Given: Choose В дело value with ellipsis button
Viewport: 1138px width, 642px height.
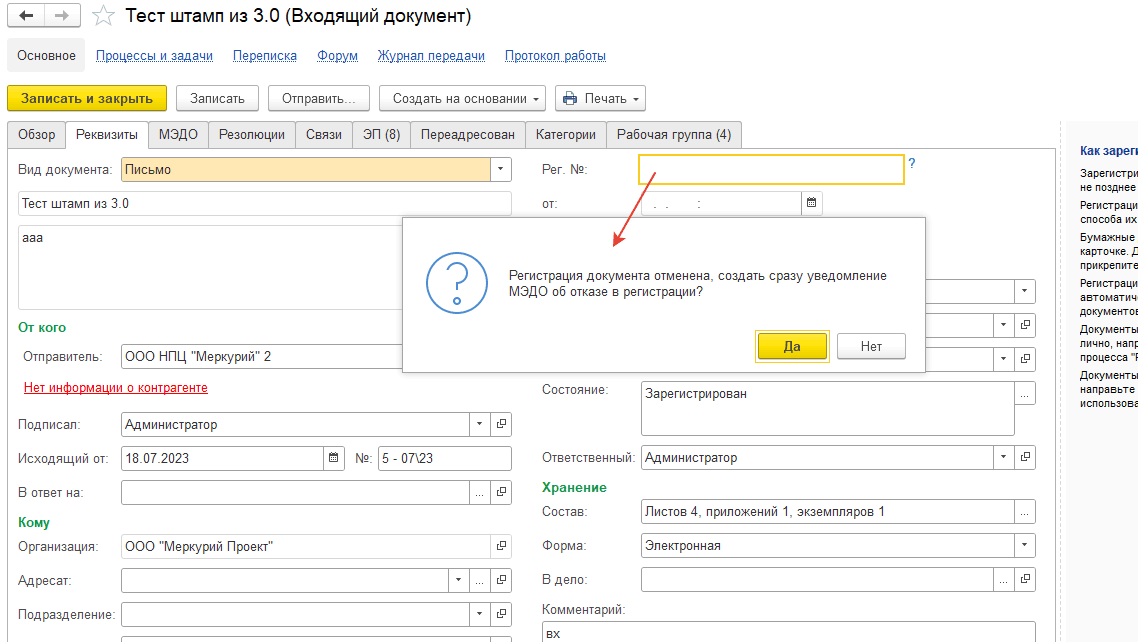Looking at the screenshot, I should [1004, 579].
